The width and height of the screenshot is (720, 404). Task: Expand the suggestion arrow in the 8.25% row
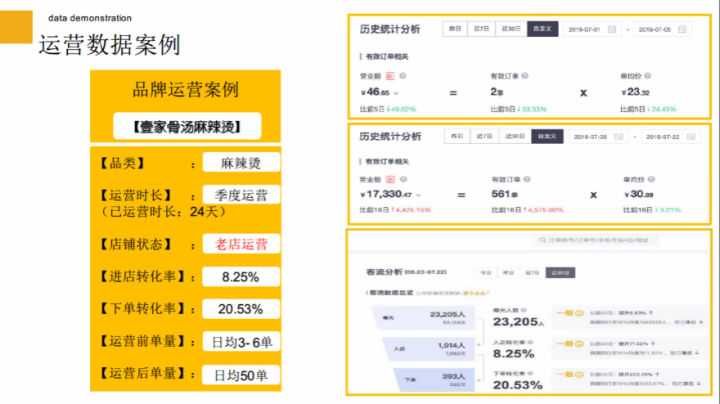pos(698,353)
